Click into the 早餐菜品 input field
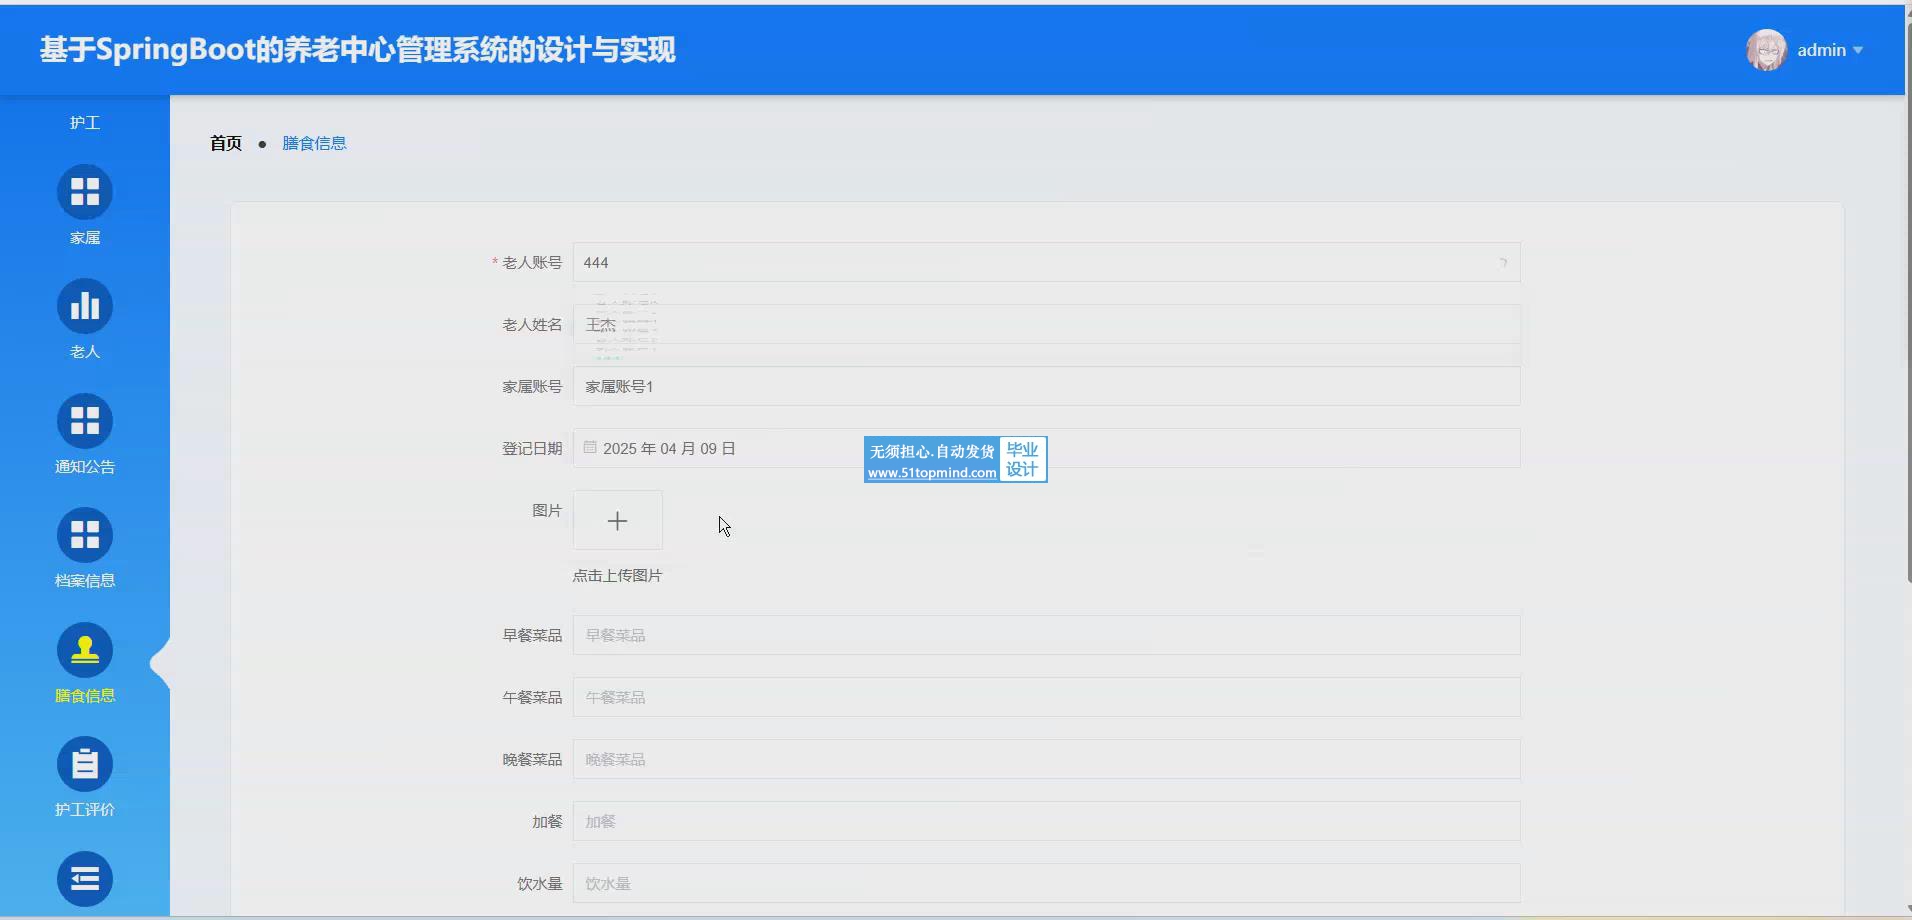Image resolution: width=1912 pixels, height=920 pixels. pos(1046,635)
